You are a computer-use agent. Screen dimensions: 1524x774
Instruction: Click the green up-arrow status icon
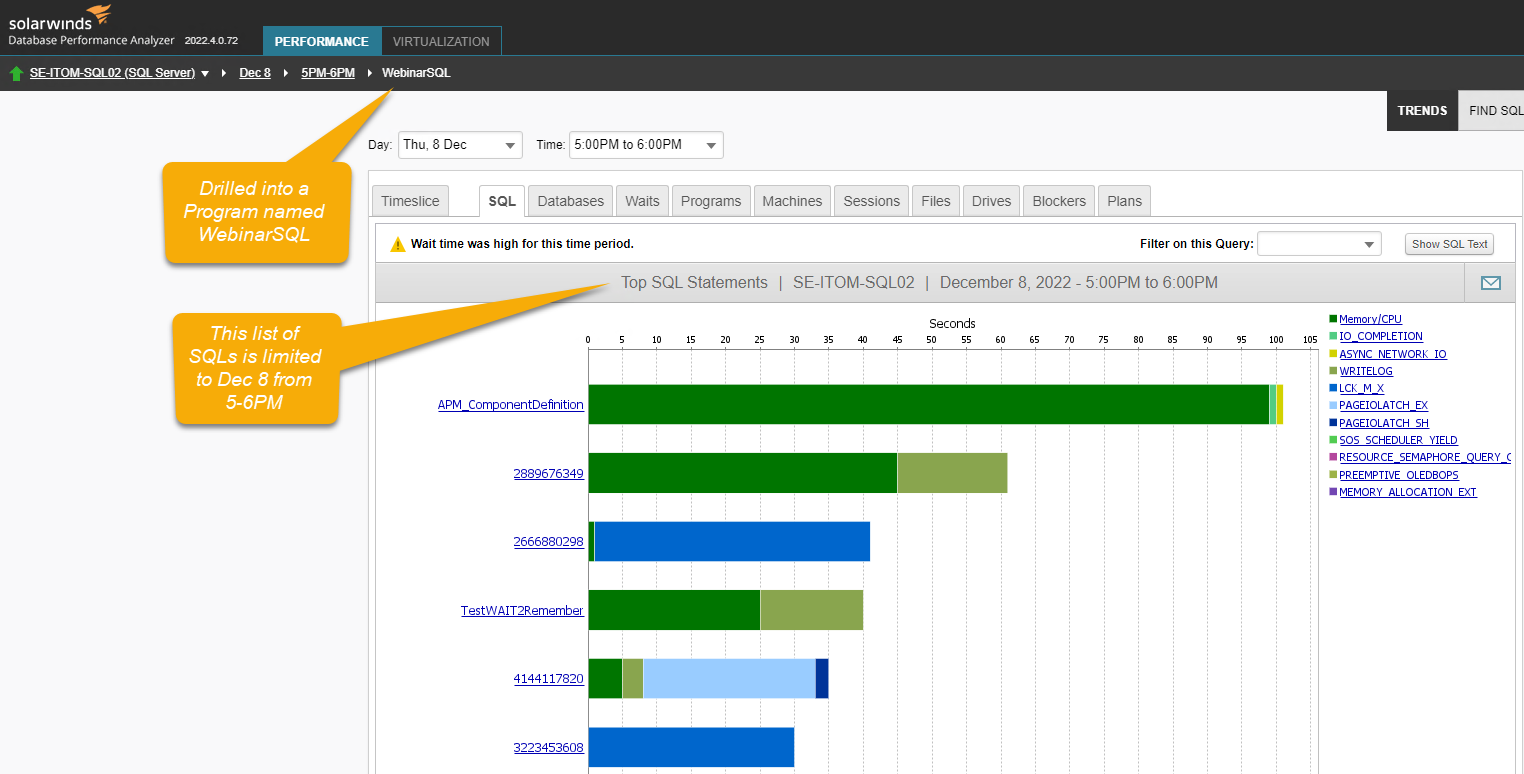coord(16,73)
